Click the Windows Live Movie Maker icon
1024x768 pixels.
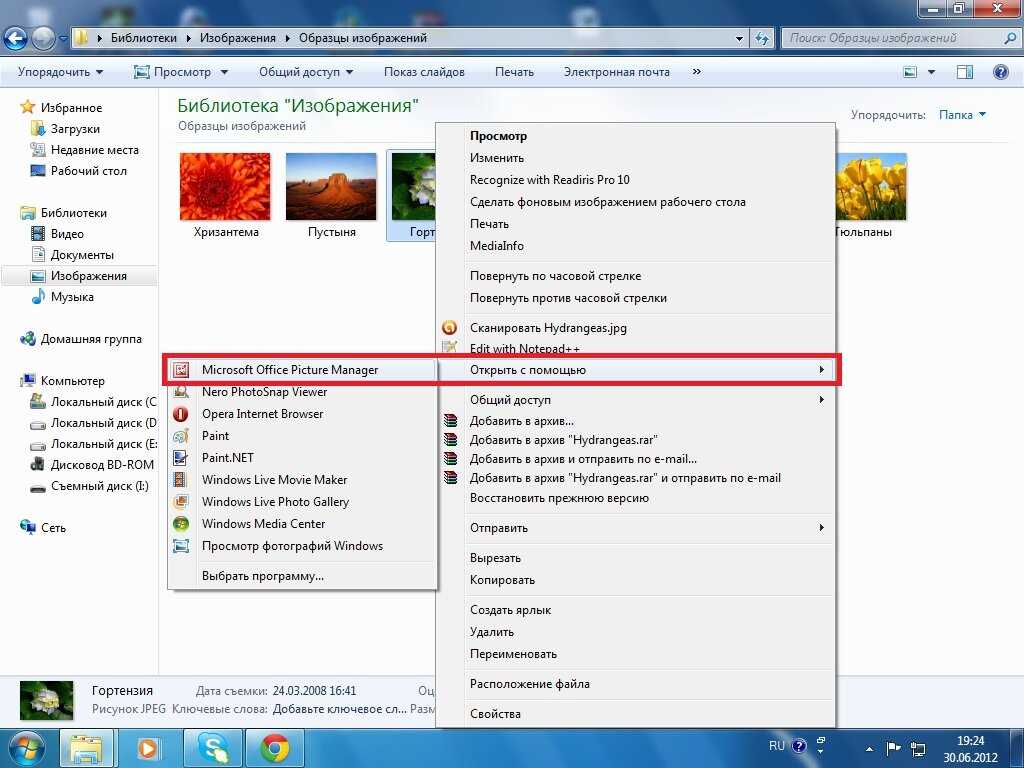[x=181, y=480]
